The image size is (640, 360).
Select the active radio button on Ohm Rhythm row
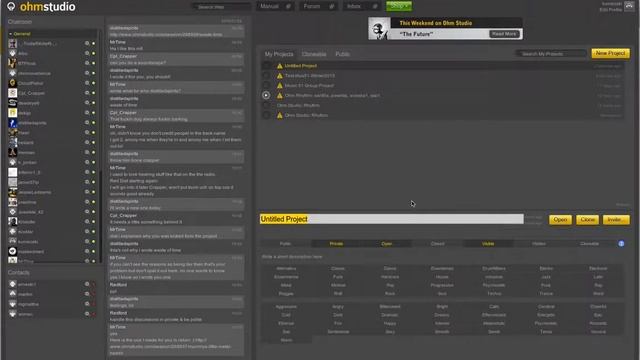(266, 95)
